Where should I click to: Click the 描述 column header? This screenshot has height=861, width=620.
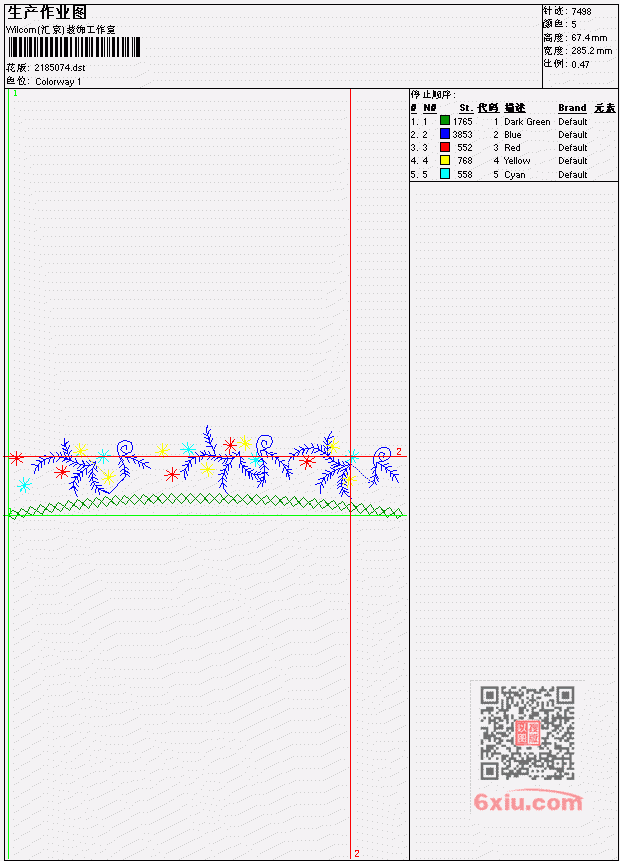pos(515,108)
